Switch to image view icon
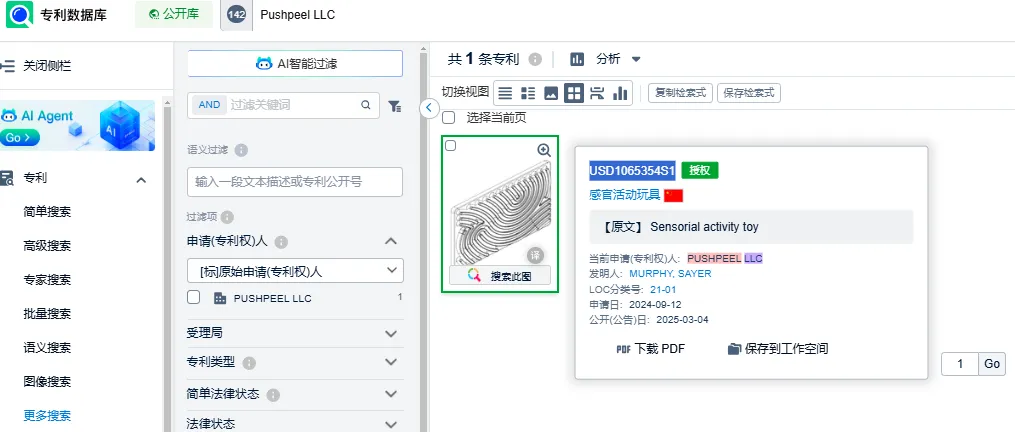This screenshot has height=432, width=1015. pyautogui.click(x=551, y=93)
